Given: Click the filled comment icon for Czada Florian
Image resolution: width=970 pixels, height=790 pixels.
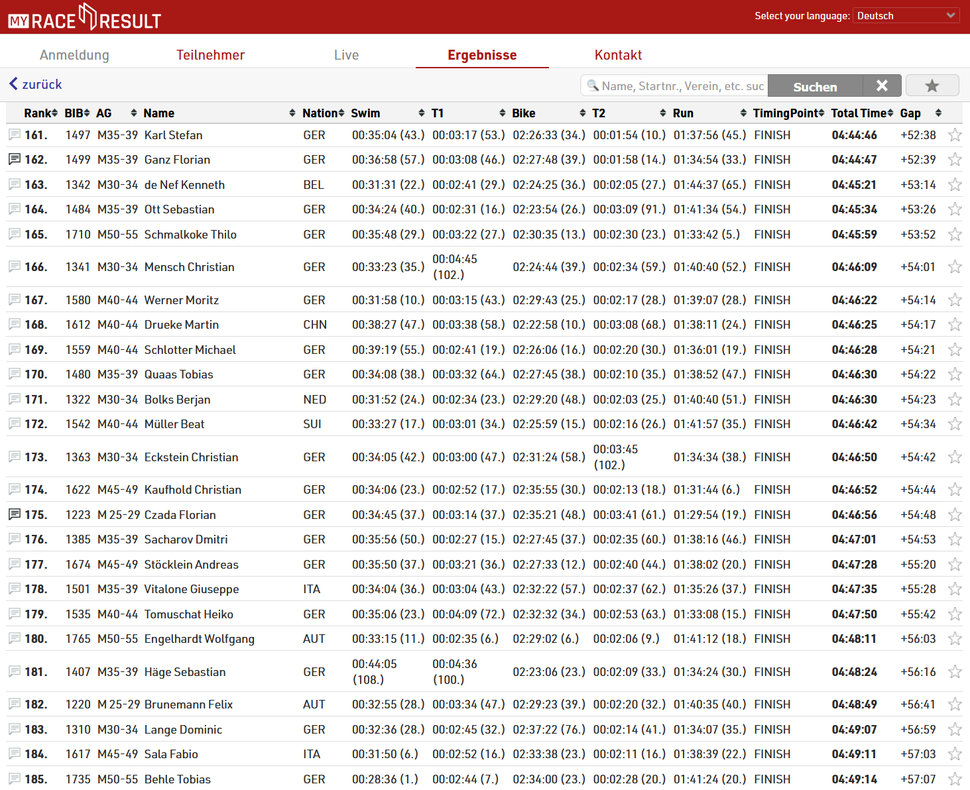Looking at the screenshot, I should [14, 514].
